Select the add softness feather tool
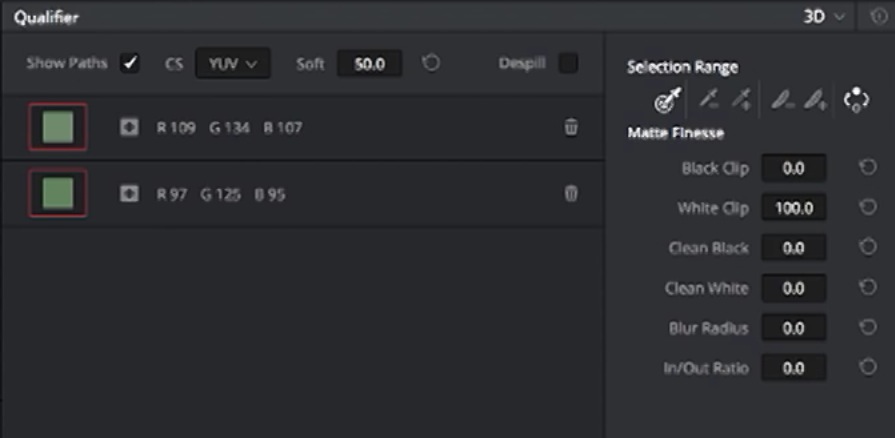This screenshot has width=895, height=438. pos(815,99)
